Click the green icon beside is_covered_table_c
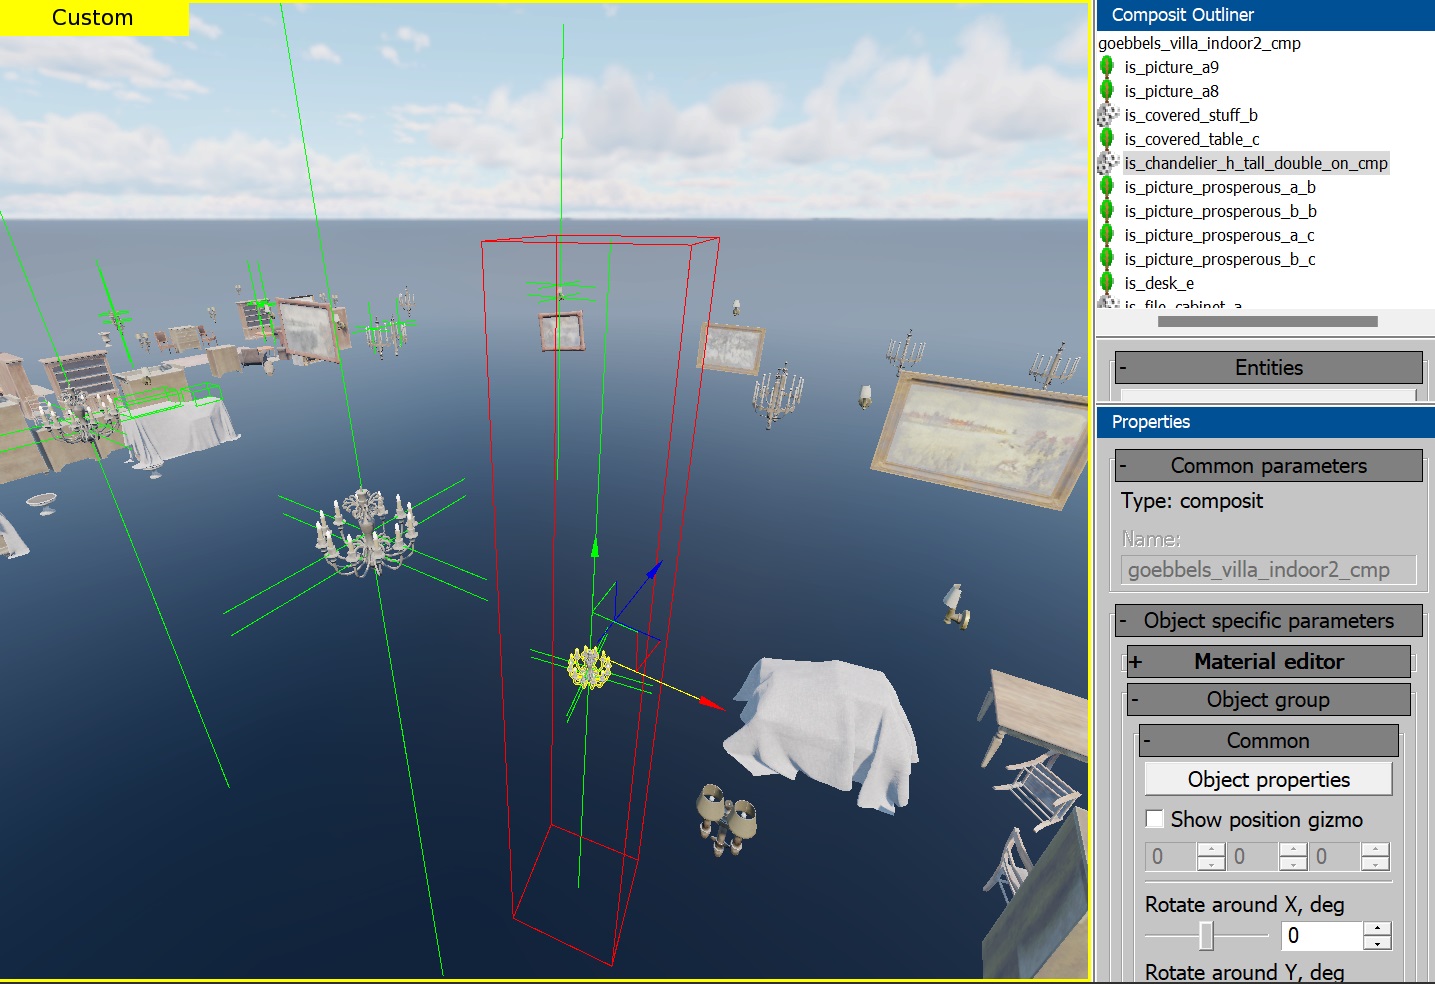This screenshot has height=984, width=1435. point(1107,139)
